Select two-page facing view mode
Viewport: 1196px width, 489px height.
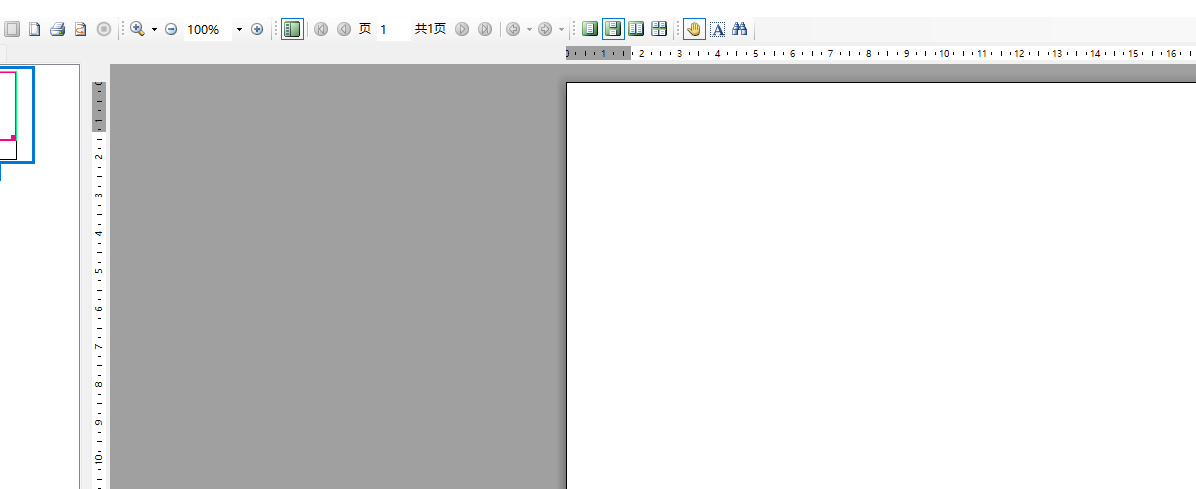[636, 29]
